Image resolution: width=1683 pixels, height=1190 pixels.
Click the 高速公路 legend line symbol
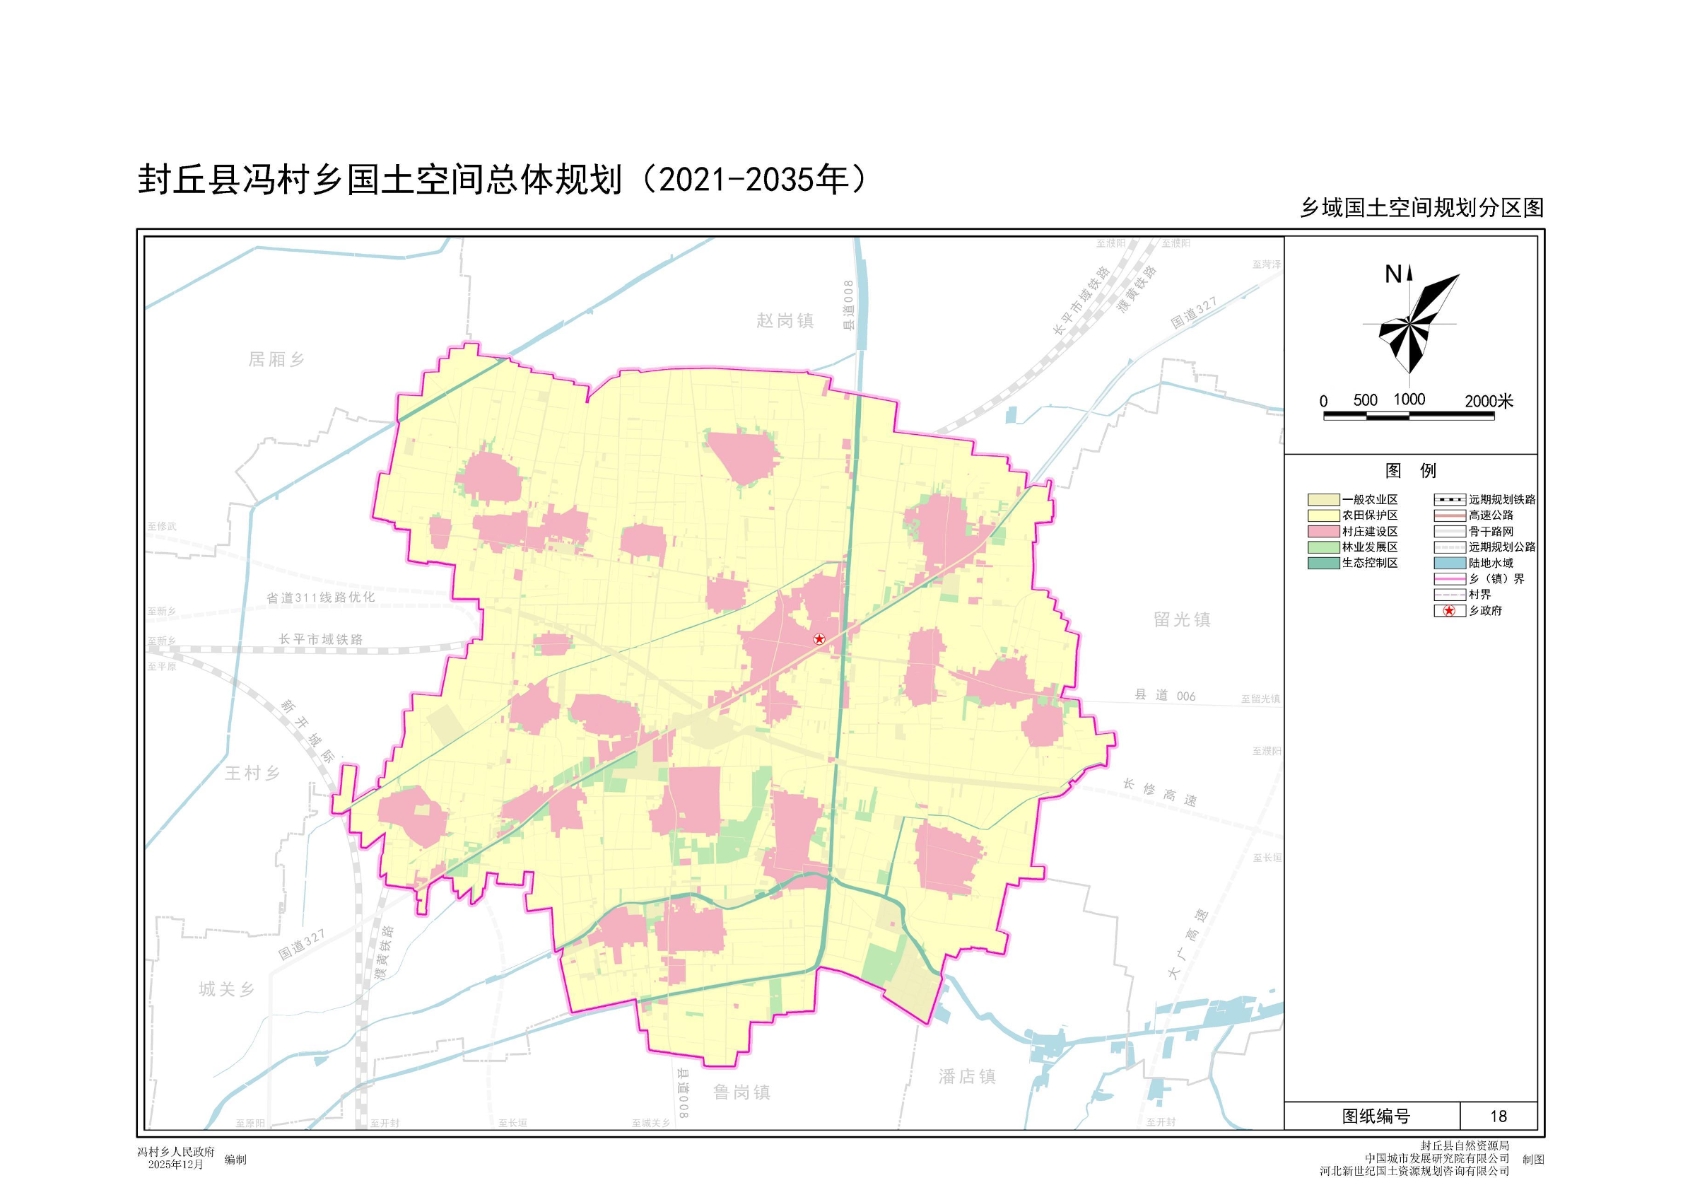coord(1449,516)
